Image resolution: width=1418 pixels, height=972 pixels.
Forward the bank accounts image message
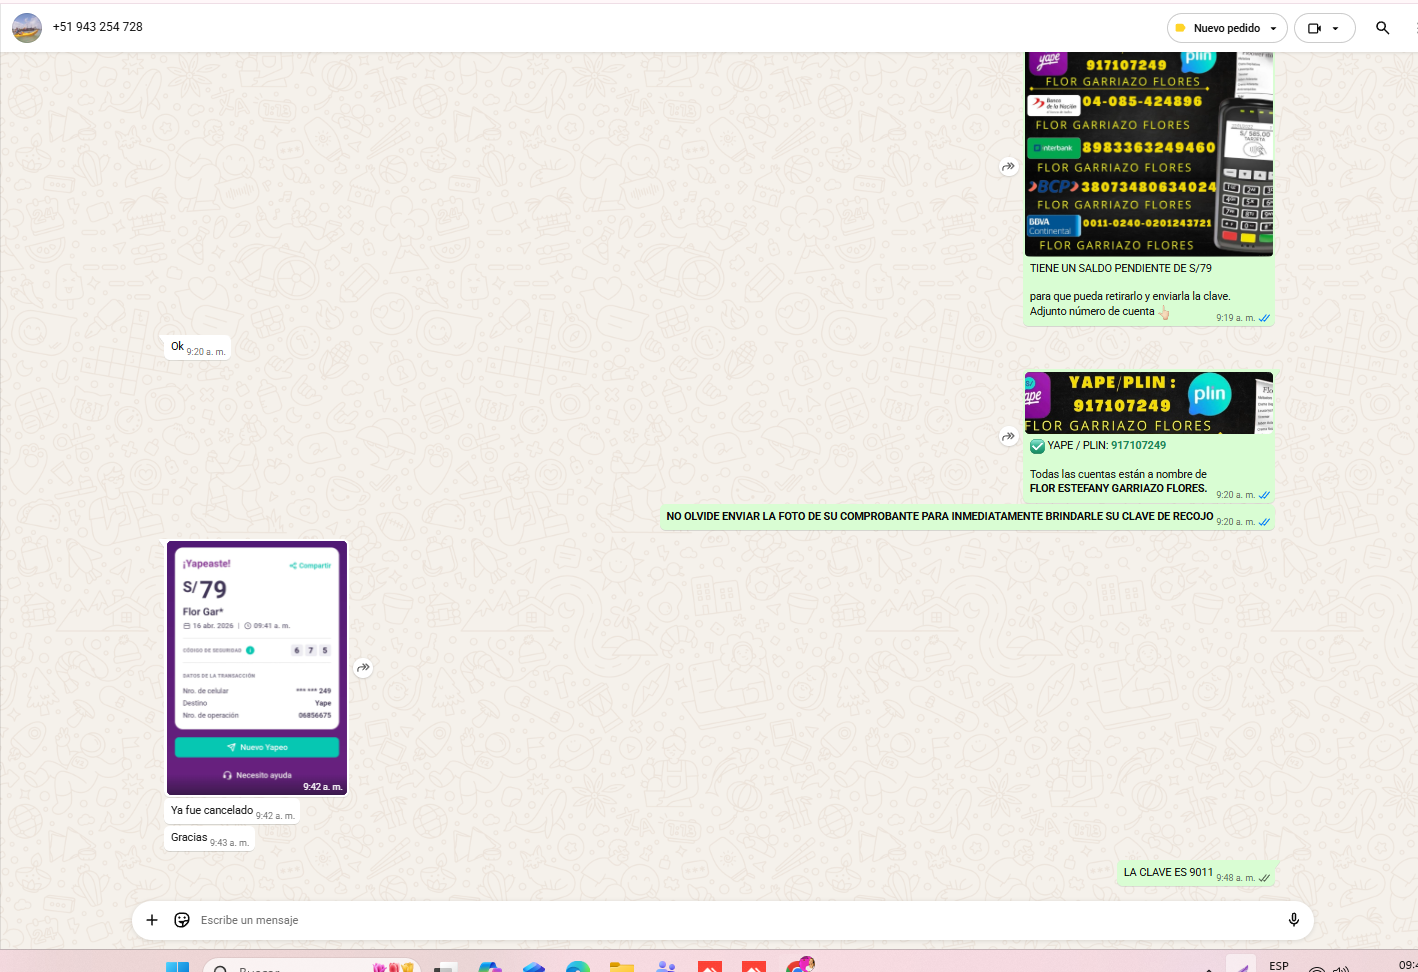click(1008, 167)
